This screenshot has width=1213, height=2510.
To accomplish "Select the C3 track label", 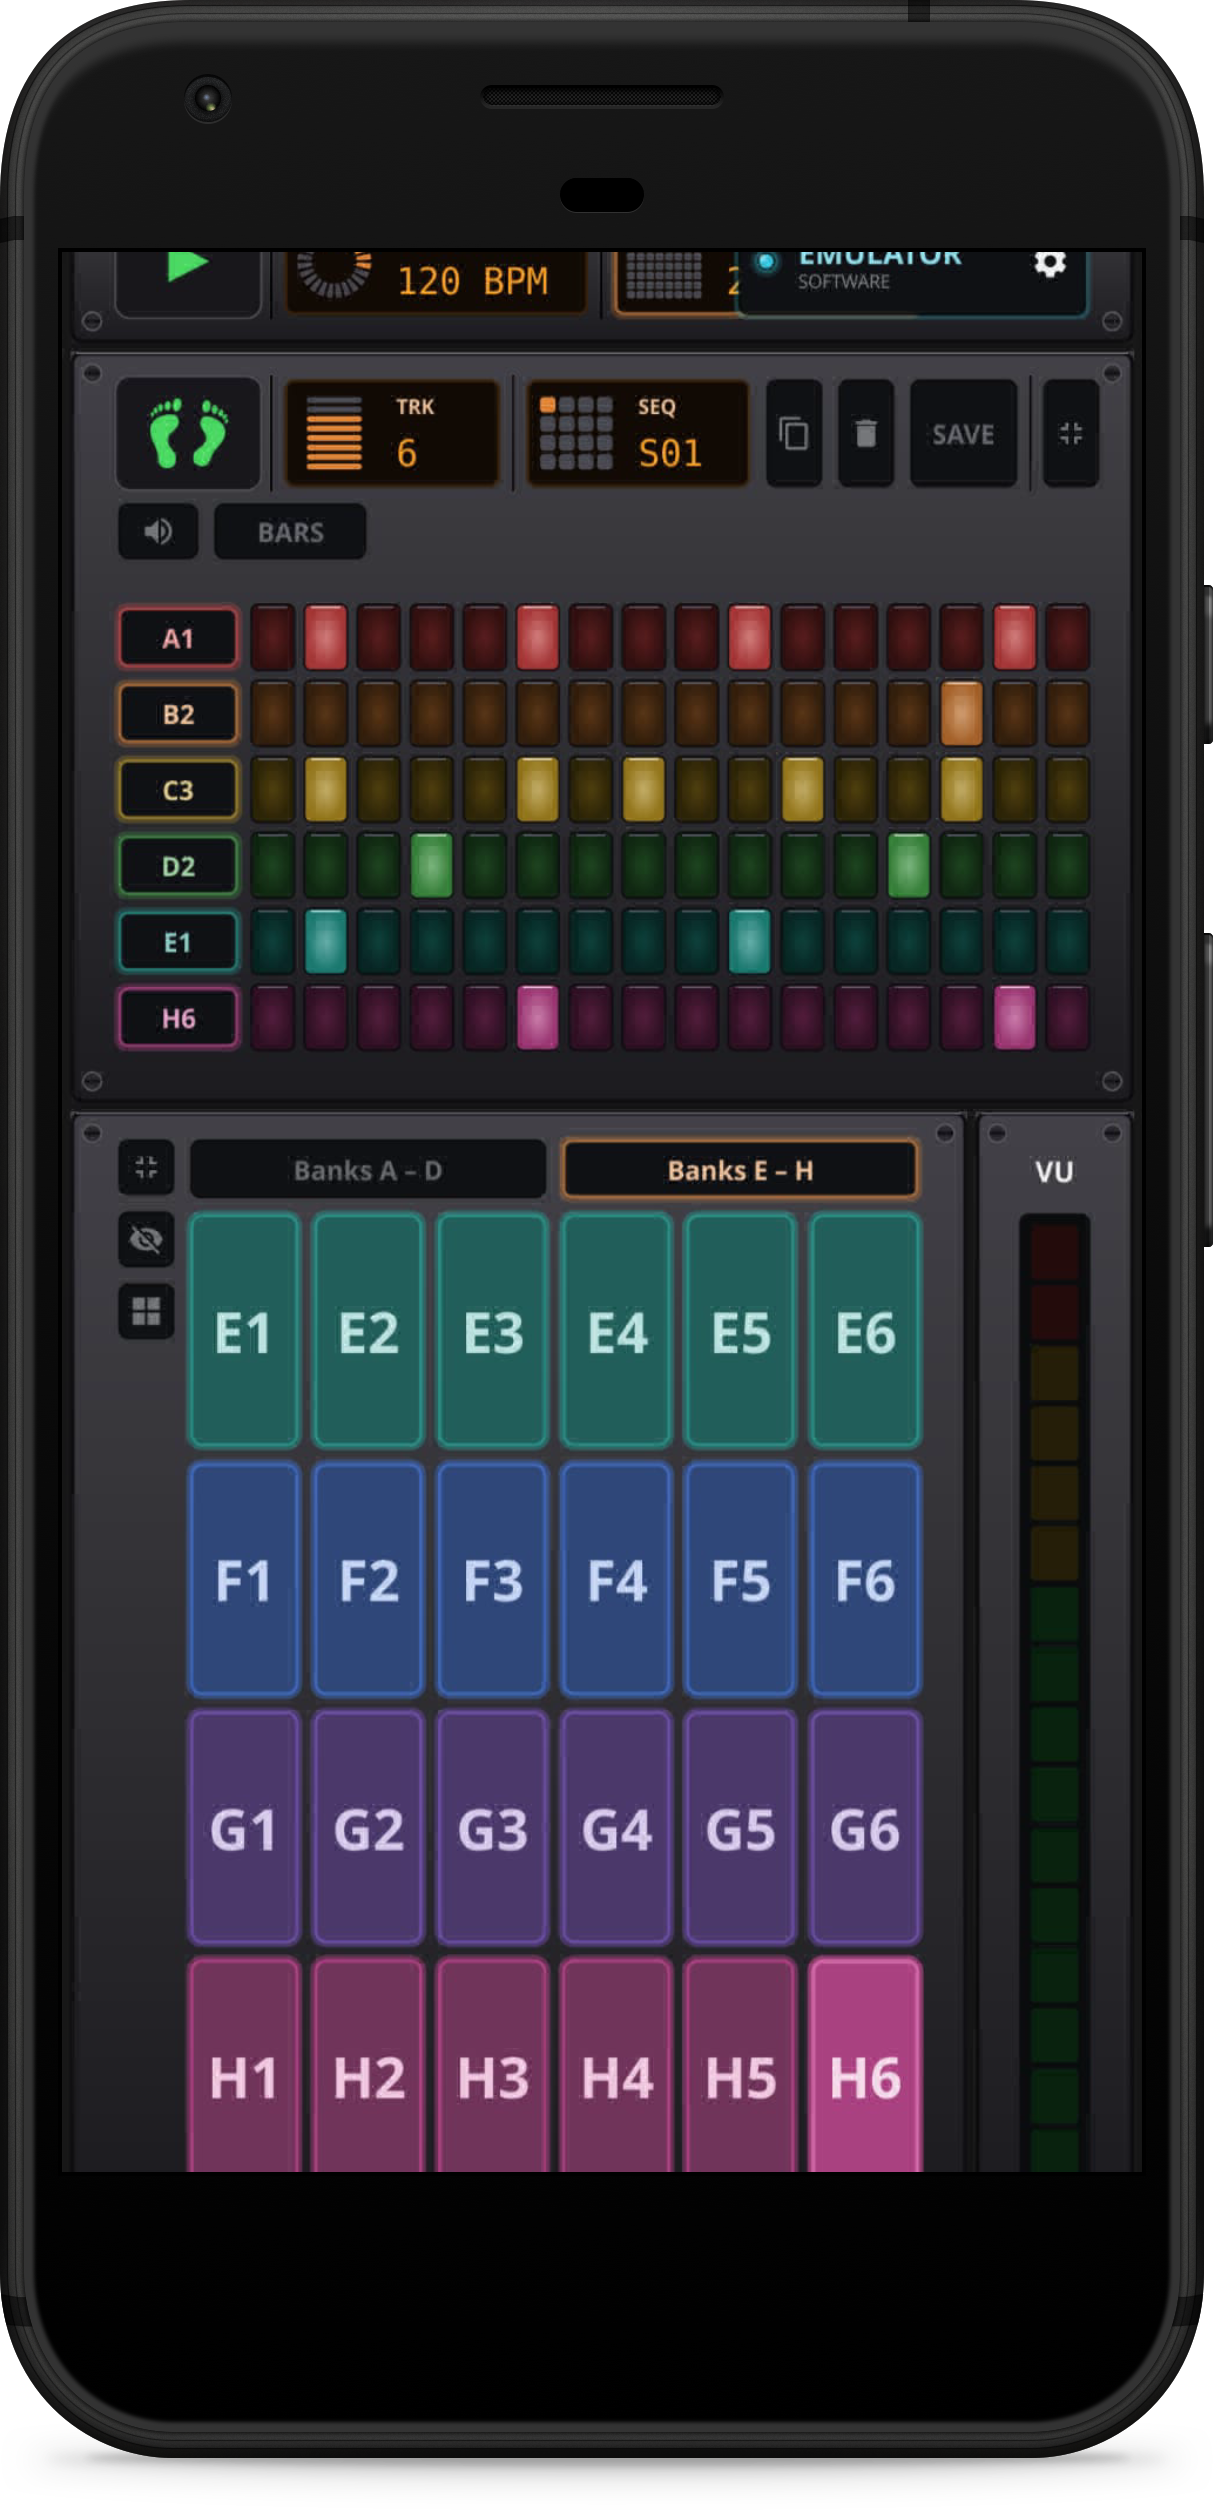I will tap(179, 790).
